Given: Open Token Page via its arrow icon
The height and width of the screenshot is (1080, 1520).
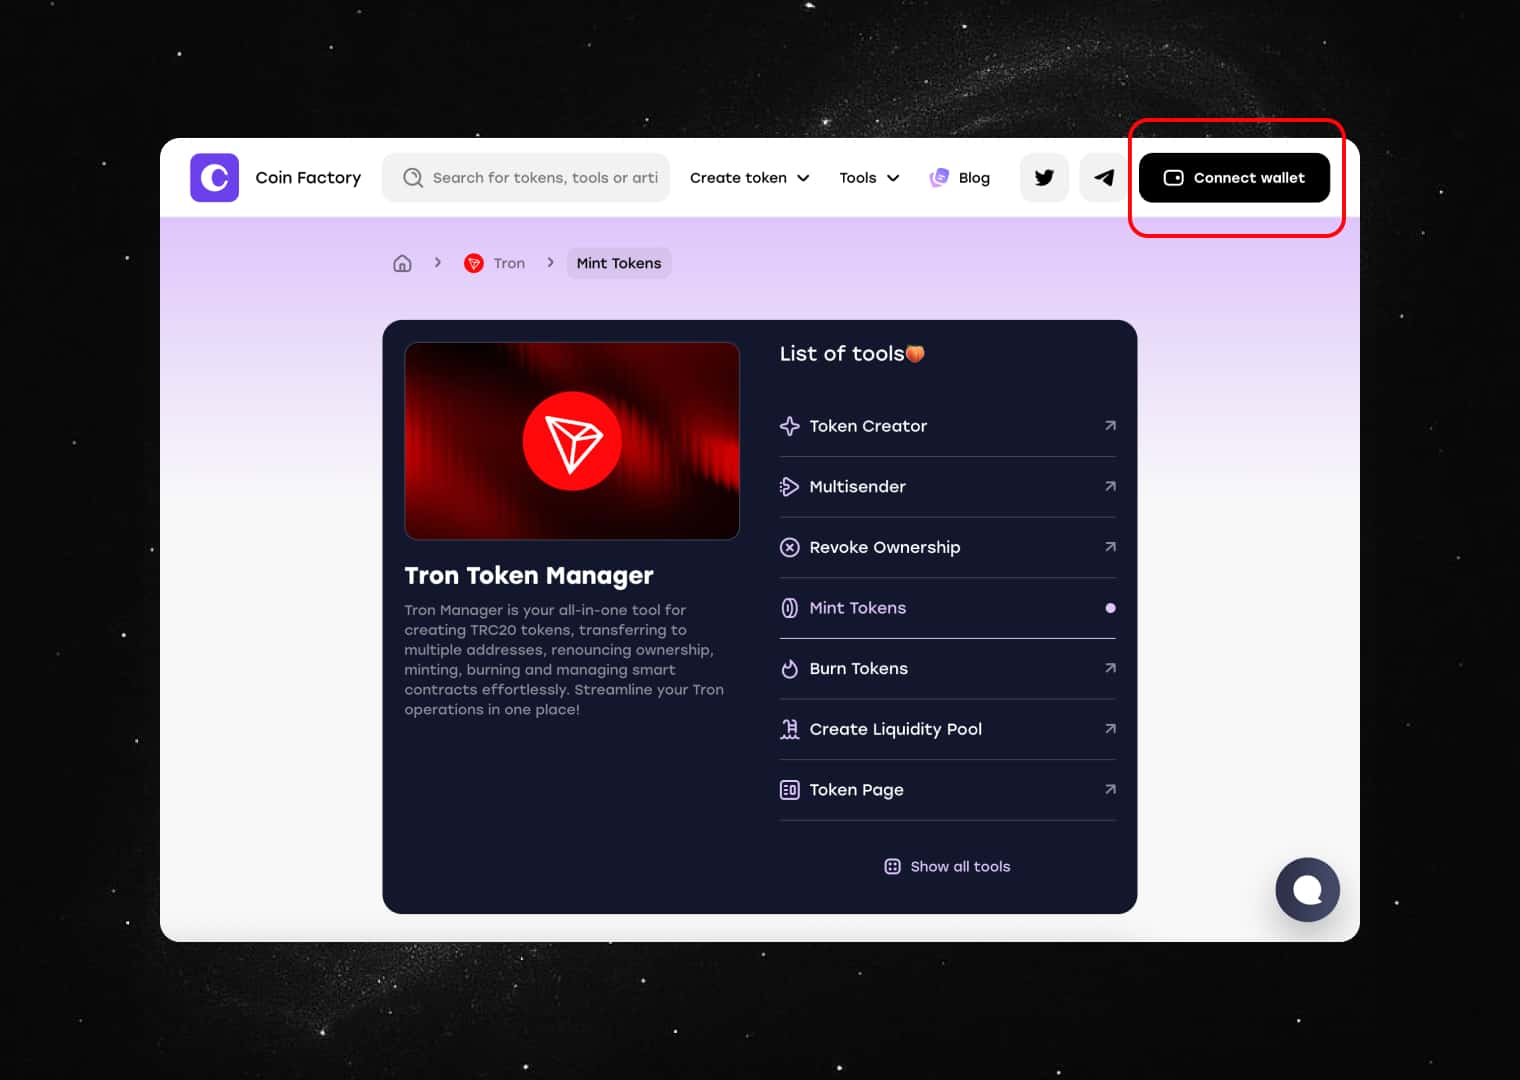Looking at the screenshot, I should pos(1110,789).
